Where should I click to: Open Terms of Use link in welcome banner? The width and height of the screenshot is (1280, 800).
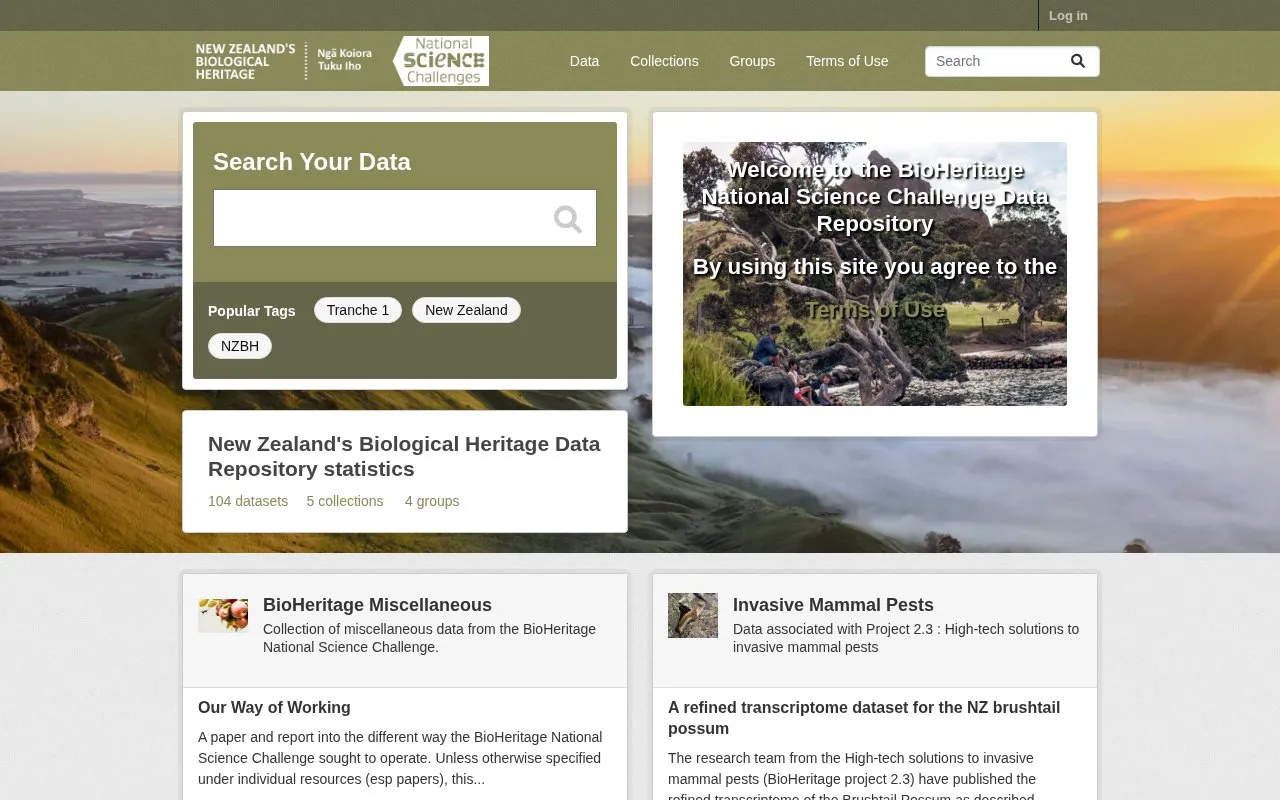875,310
